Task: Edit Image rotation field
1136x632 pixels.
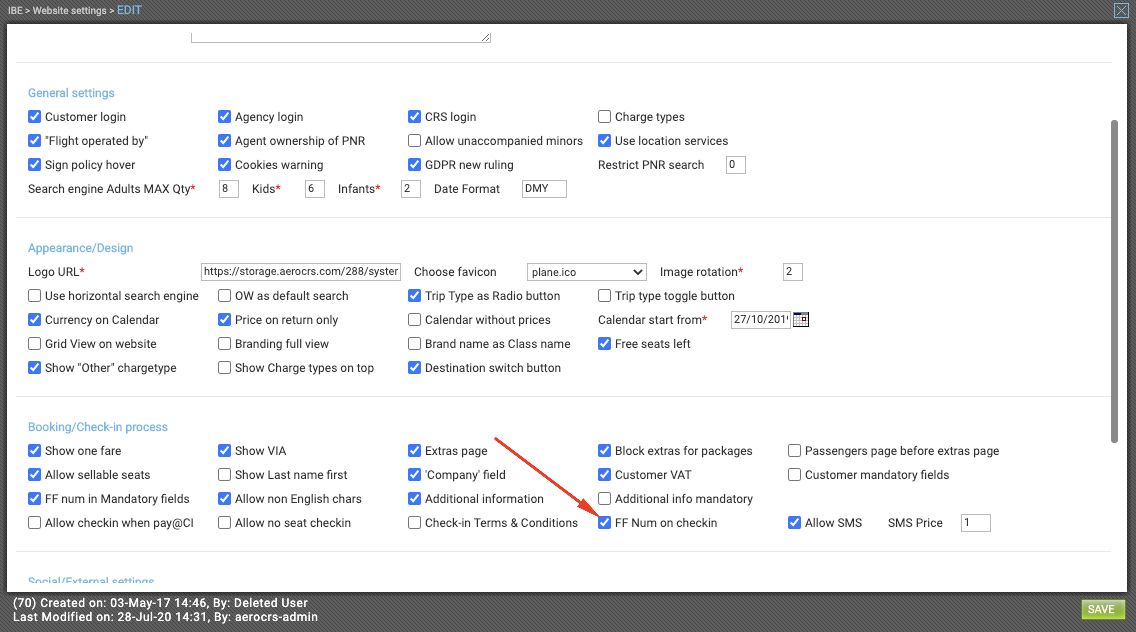Action: pos(793,271)
